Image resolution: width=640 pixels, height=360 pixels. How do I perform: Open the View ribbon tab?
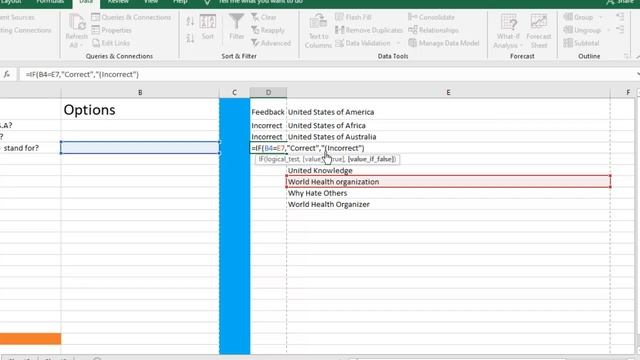151,2
